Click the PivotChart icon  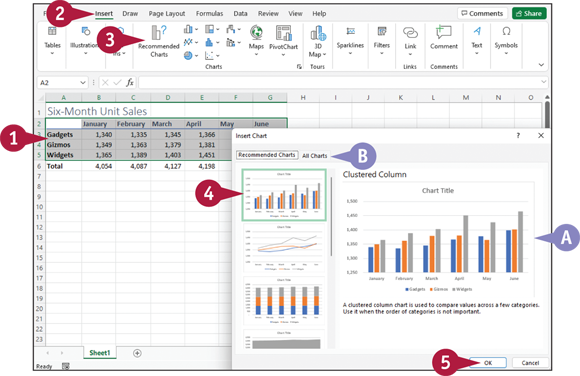point(283,33)
